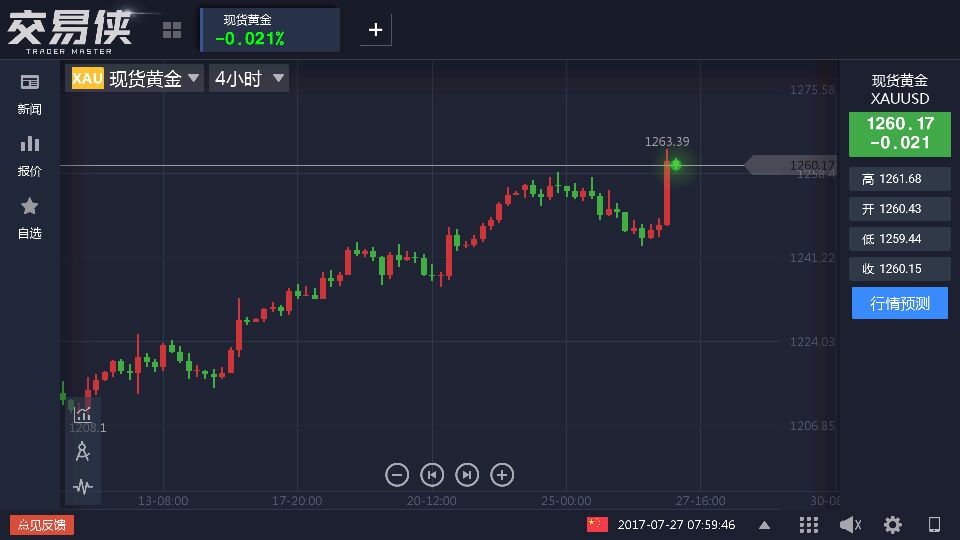This screenshot has height=540, width=960.
Task: Zoom in the chart with plus button
Action: coord(503,475)
